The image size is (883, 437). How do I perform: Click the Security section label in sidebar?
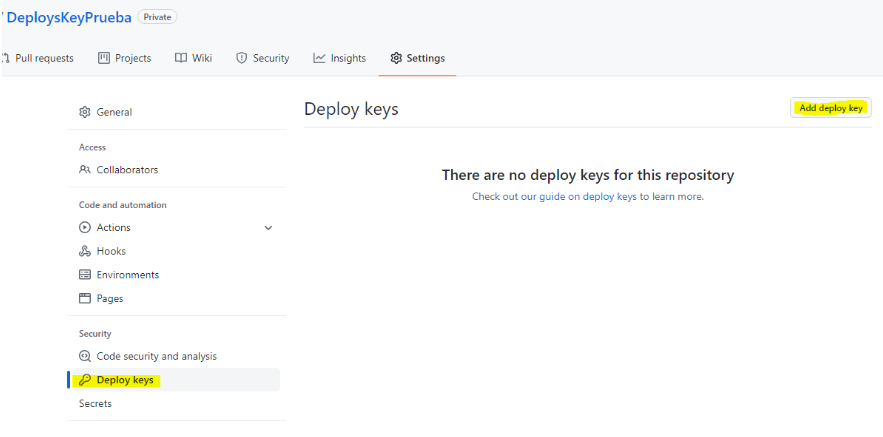(95, 334)
